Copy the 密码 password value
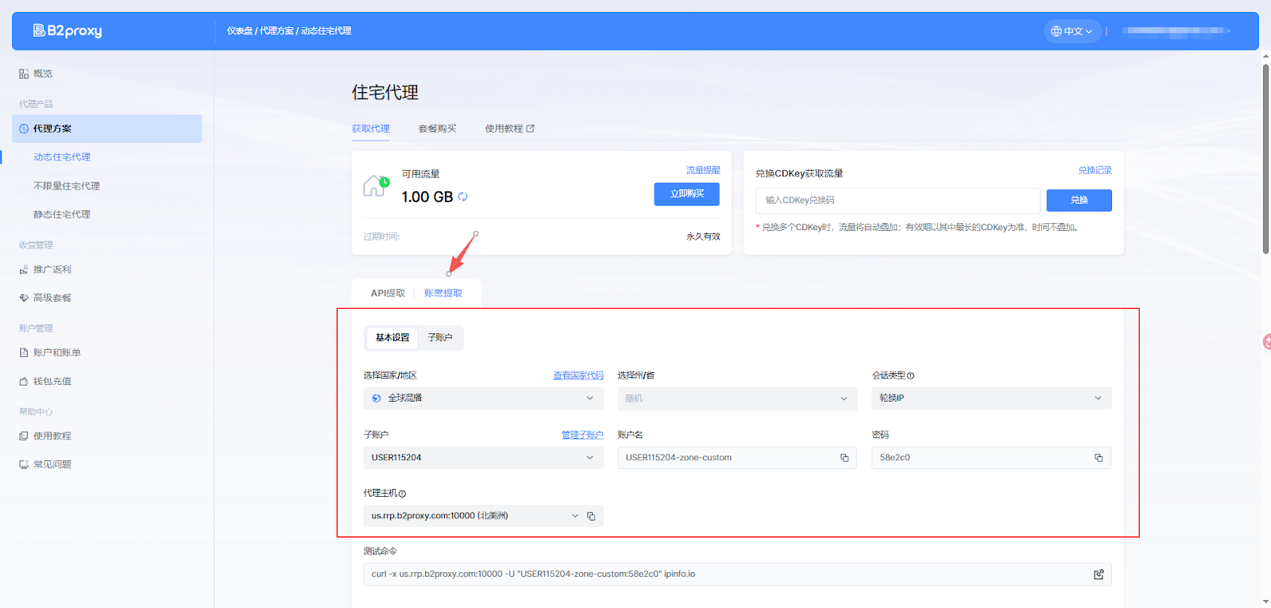Screen dimensions: 1271x608 point(1098,458)
